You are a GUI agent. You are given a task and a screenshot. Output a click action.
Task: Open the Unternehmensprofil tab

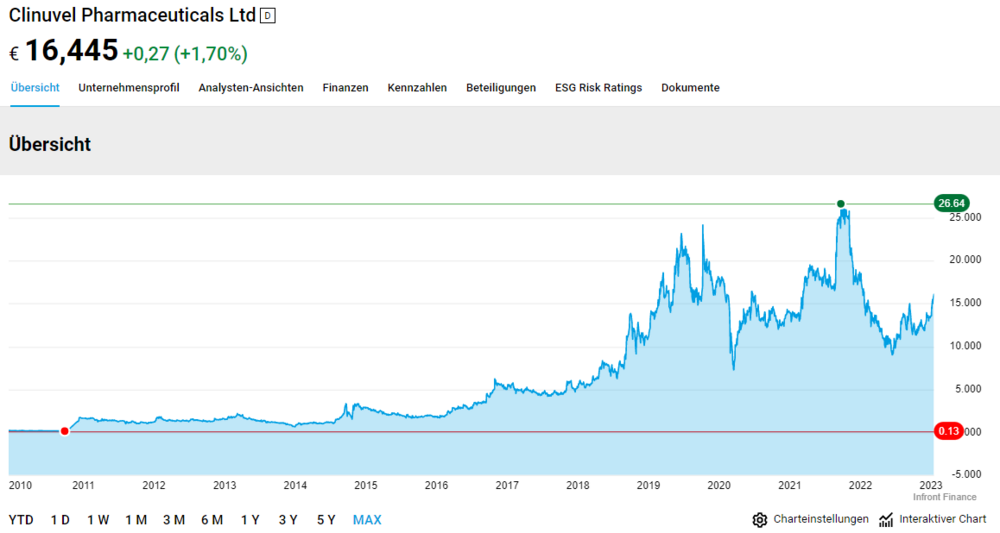point(129,88)
